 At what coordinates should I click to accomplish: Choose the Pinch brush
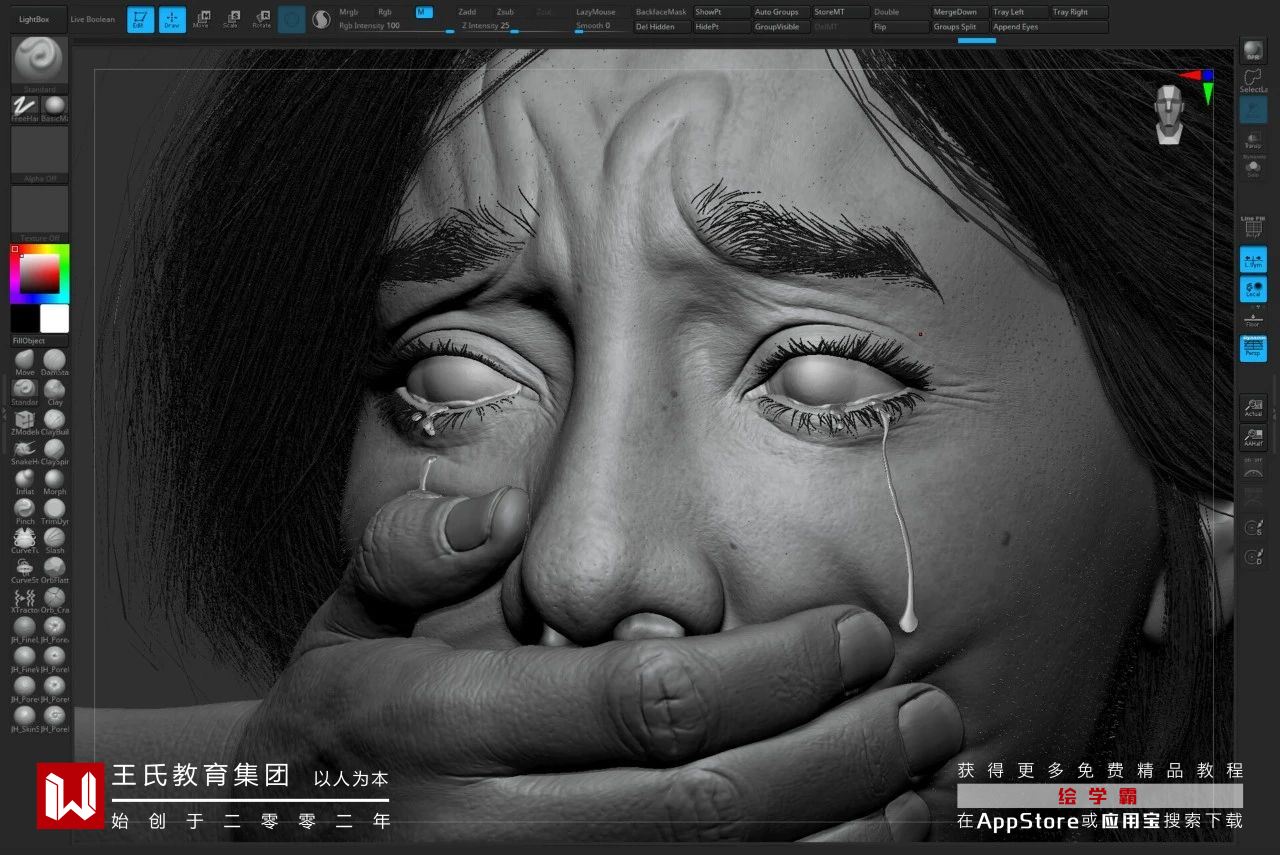(x=25, y=511)
